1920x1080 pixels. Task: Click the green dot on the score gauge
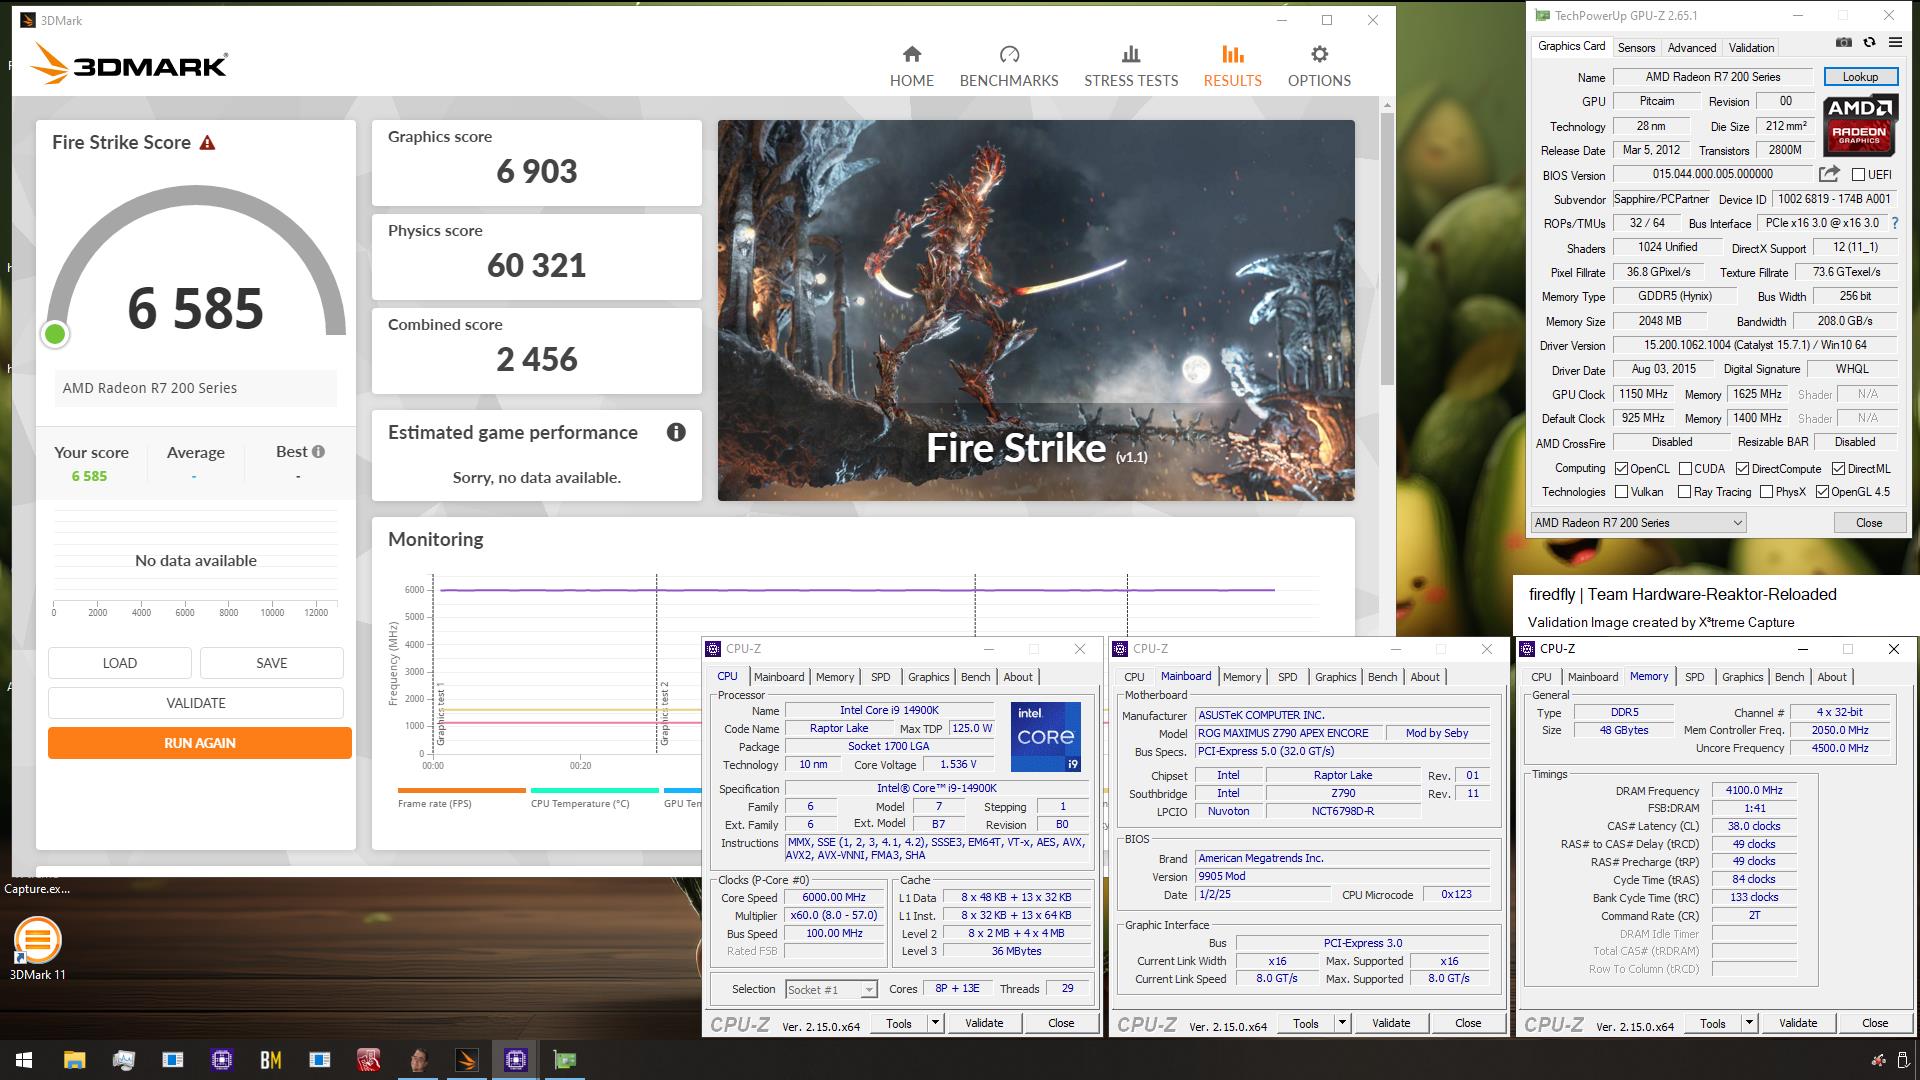[x=55, y=335]
